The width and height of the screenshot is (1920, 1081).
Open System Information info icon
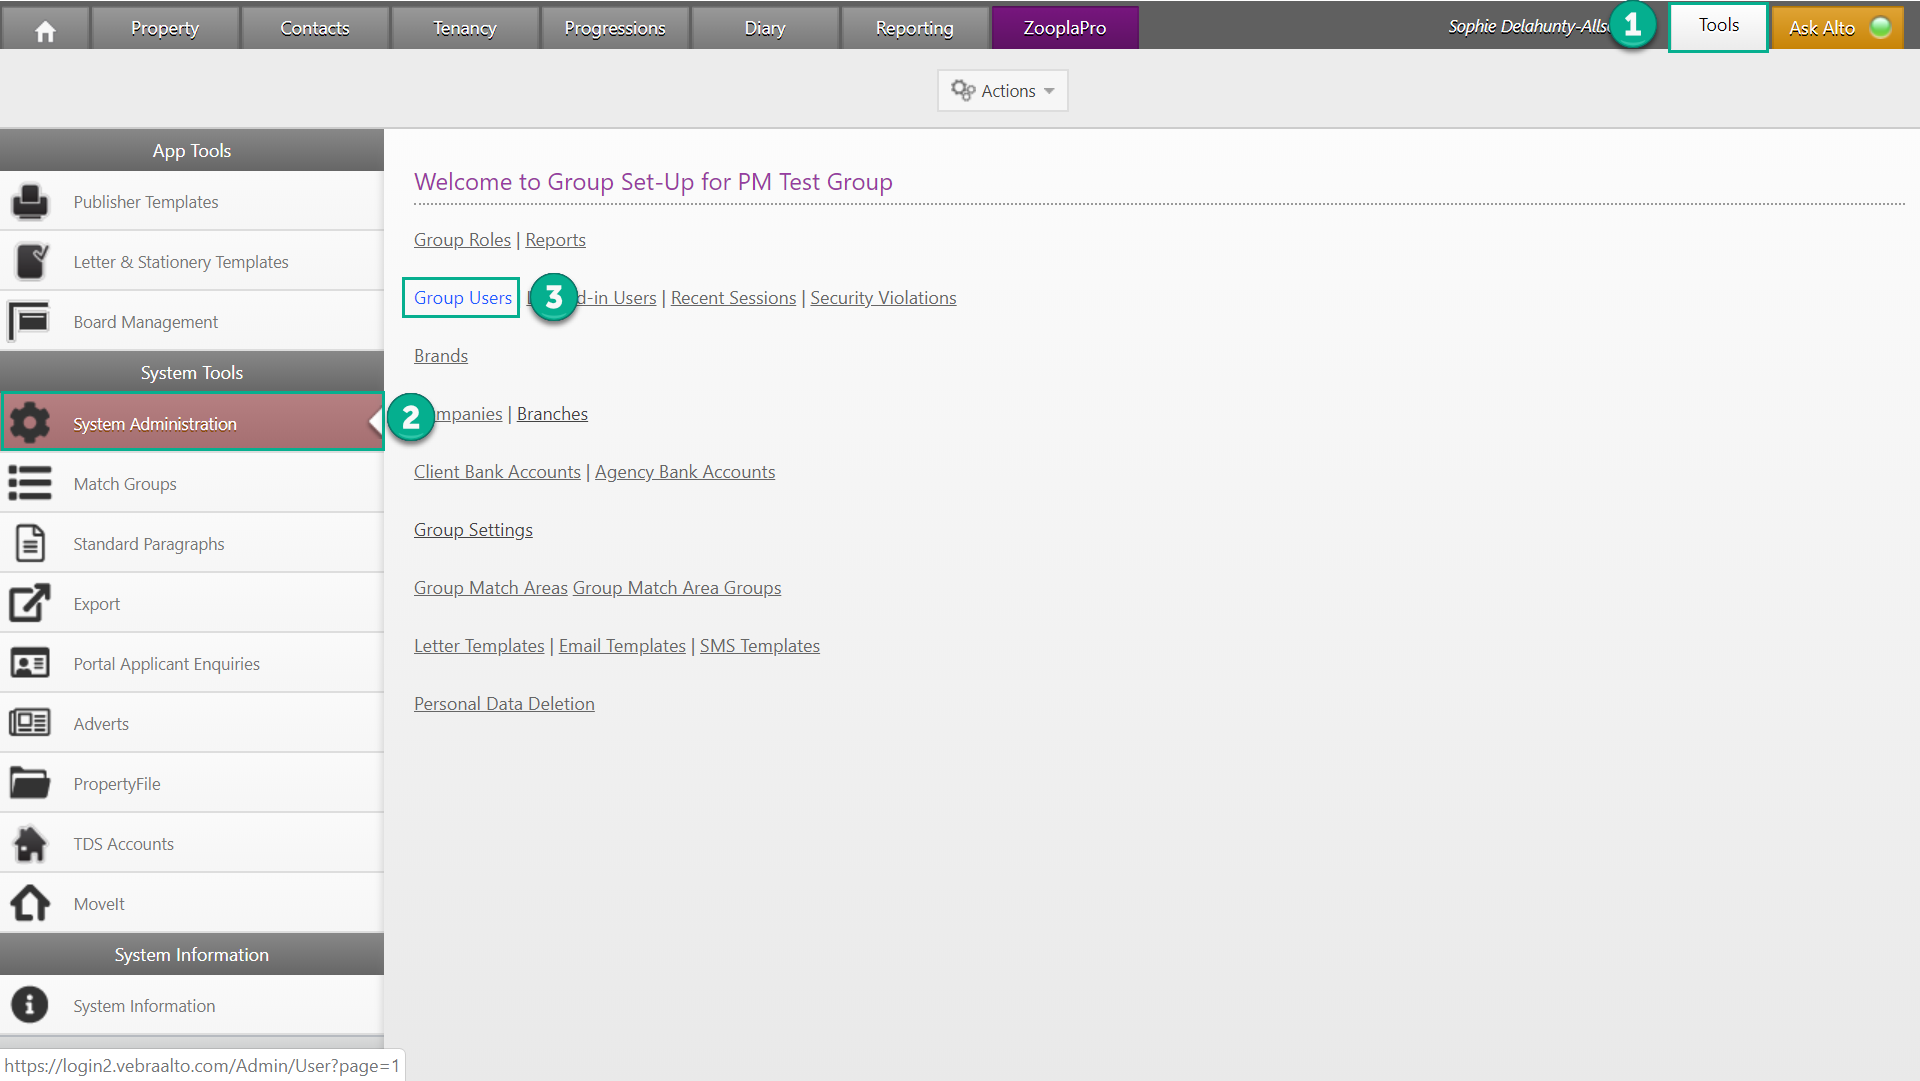[x=30, y=1005]
